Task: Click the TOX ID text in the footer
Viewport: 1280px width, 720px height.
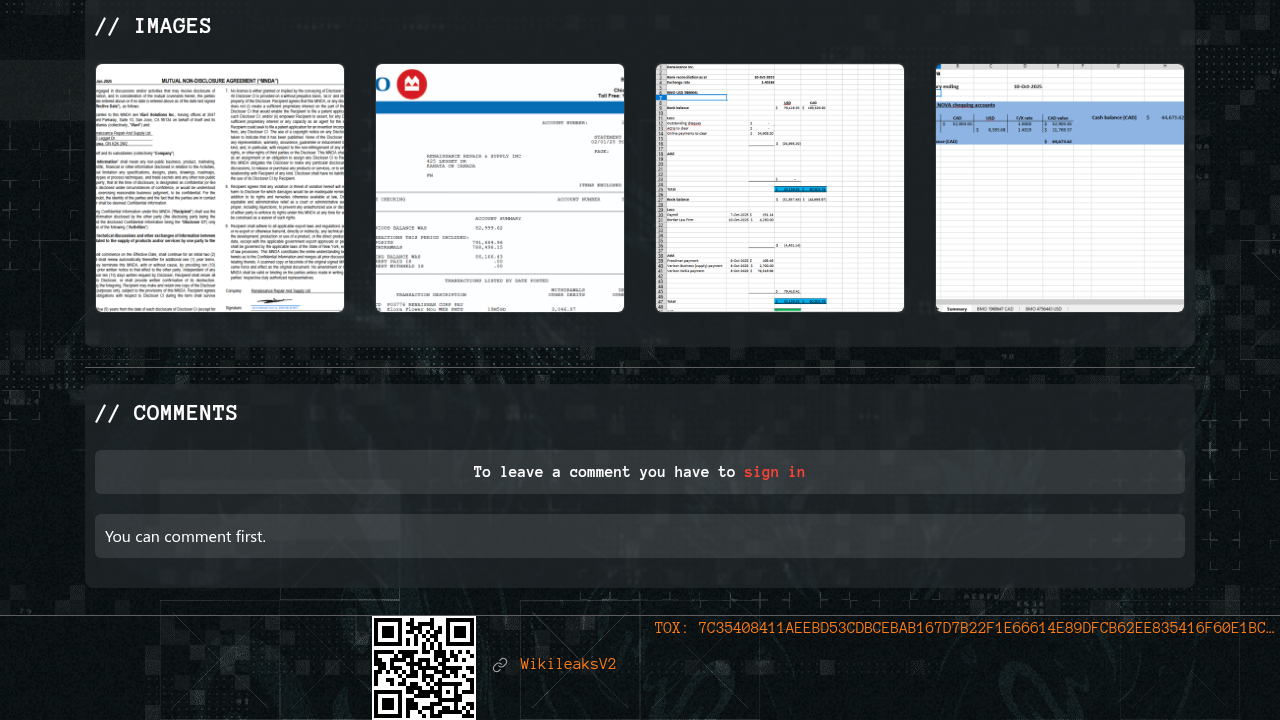Action: [964, 628]
